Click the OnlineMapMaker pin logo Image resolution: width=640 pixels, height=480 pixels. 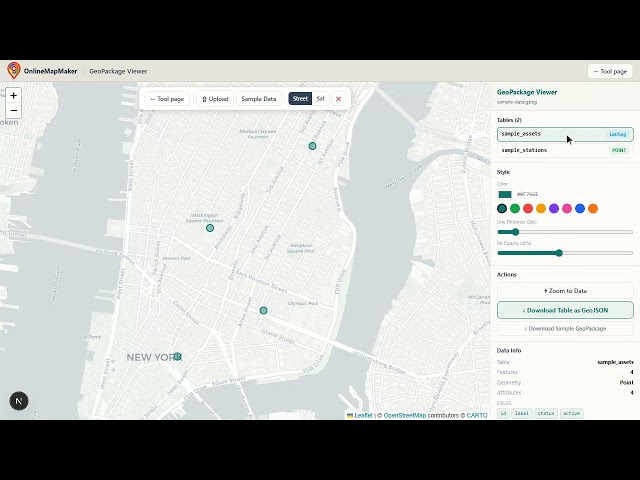[x=14, y=71]
